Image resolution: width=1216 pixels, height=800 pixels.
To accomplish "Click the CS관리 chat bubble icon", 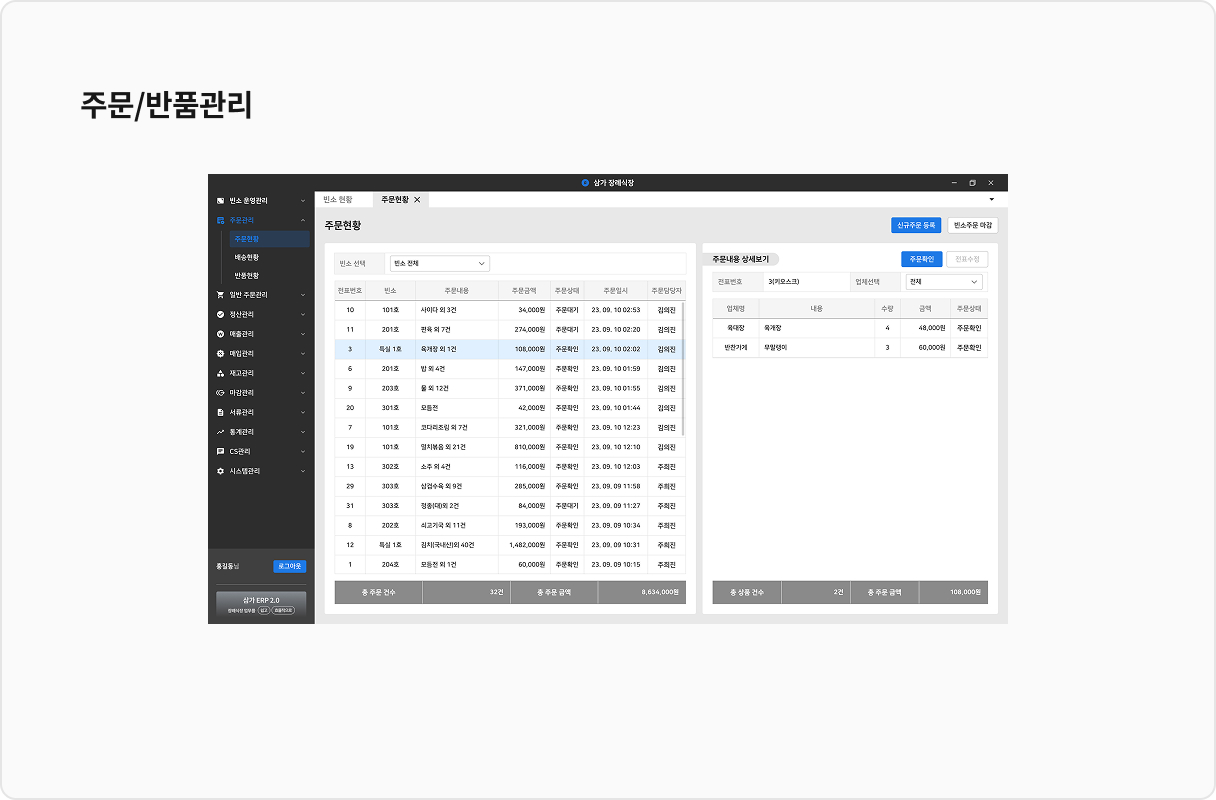I will click(220, 451).
